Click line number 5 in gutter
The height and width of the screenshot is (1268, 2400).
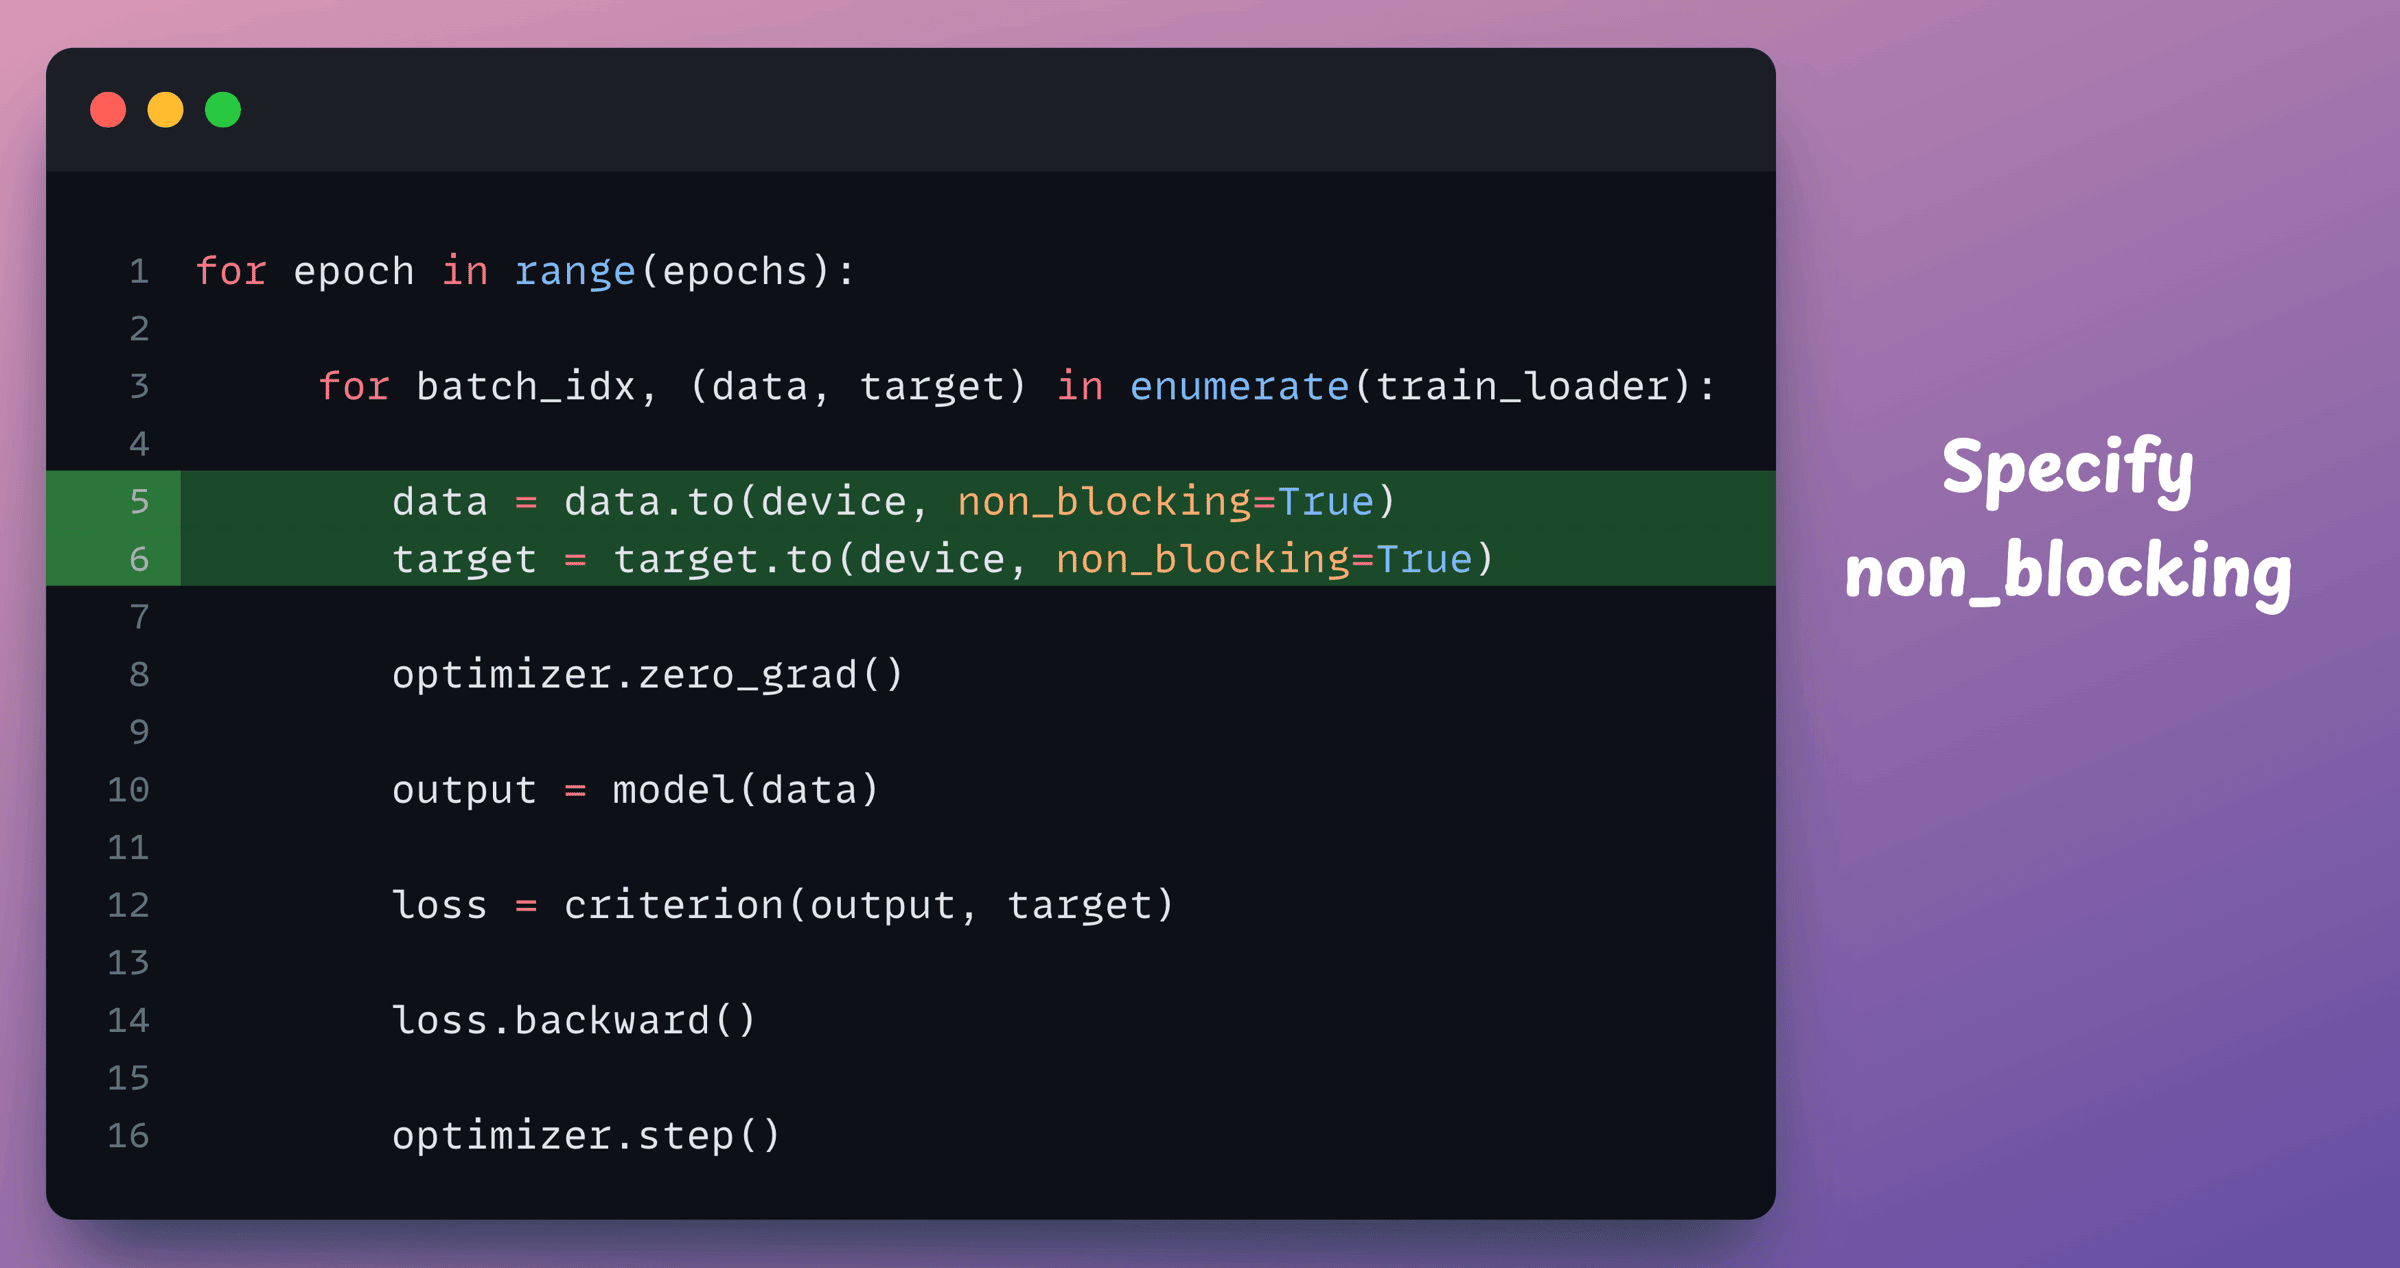pyautogui.click(x=140, y=501)
